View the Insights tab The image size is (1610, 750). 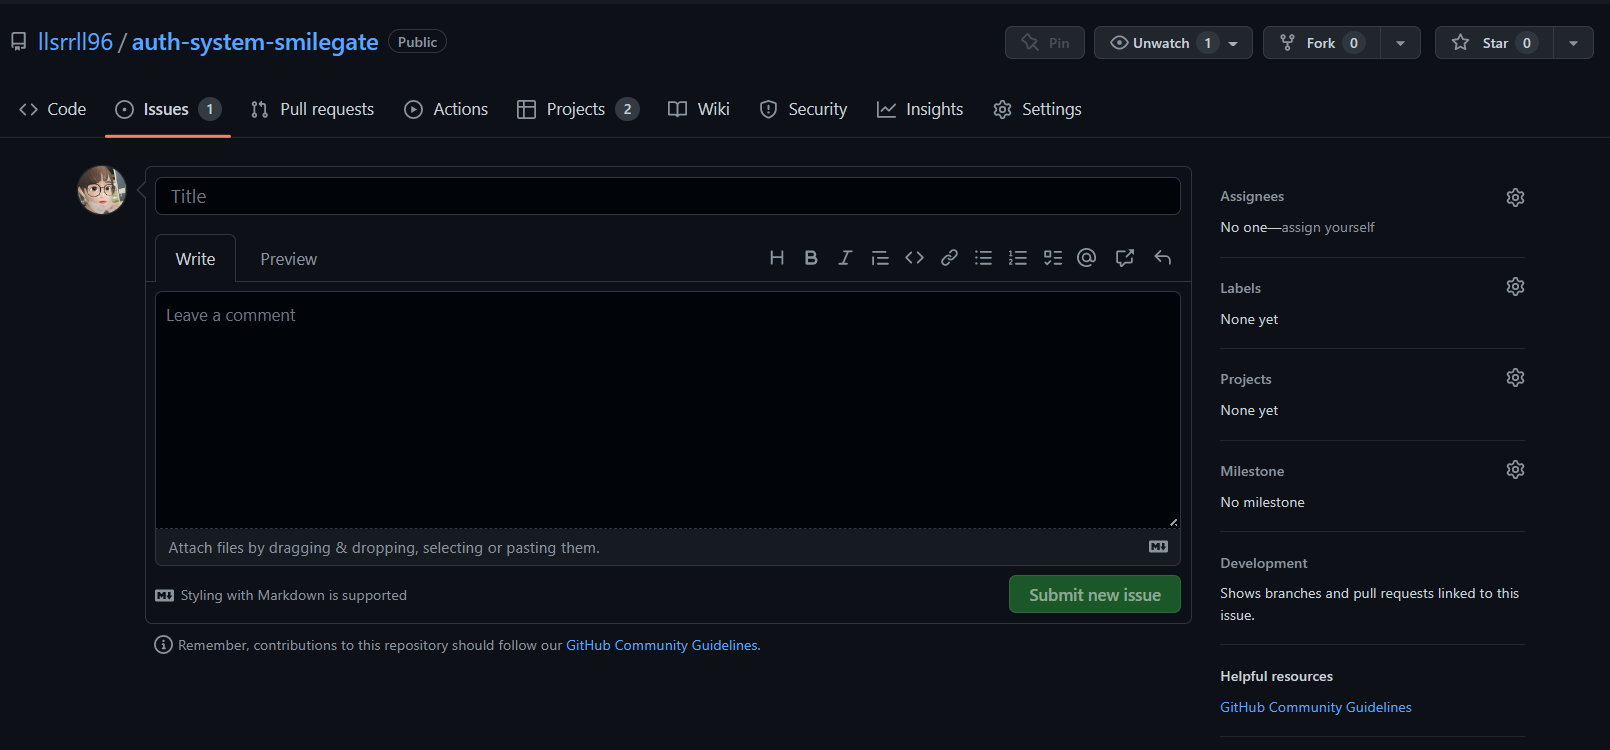tap(920, 109)
